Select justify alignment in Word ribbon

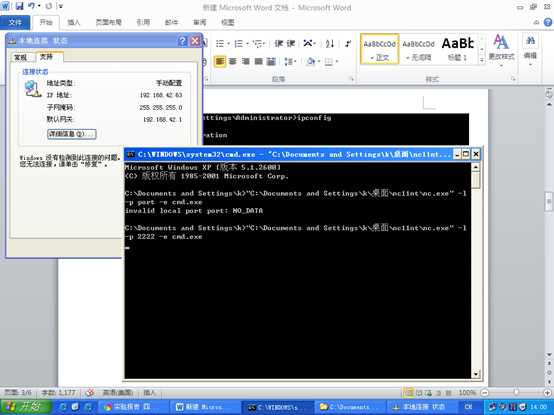259,62
